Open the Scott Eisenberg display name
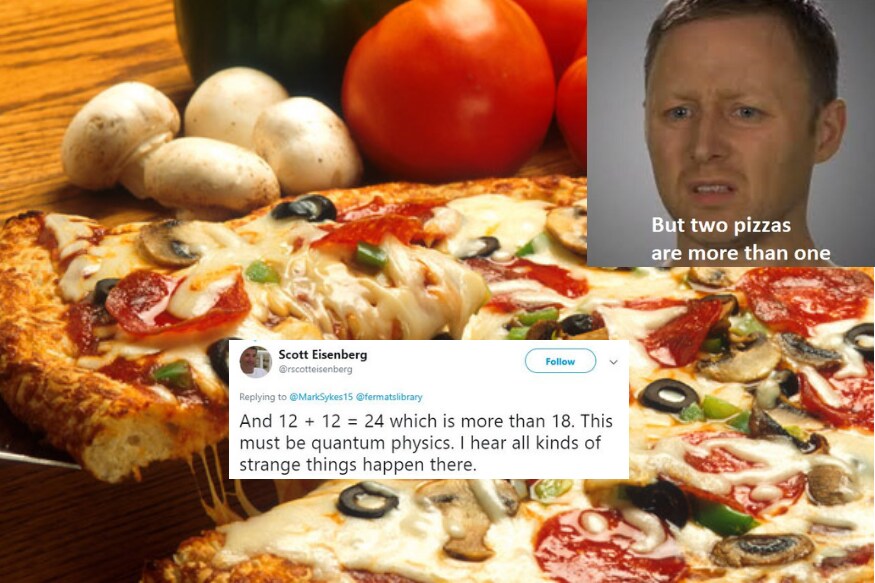The height and width of the screenshot is (583, 875). point(323,354)
